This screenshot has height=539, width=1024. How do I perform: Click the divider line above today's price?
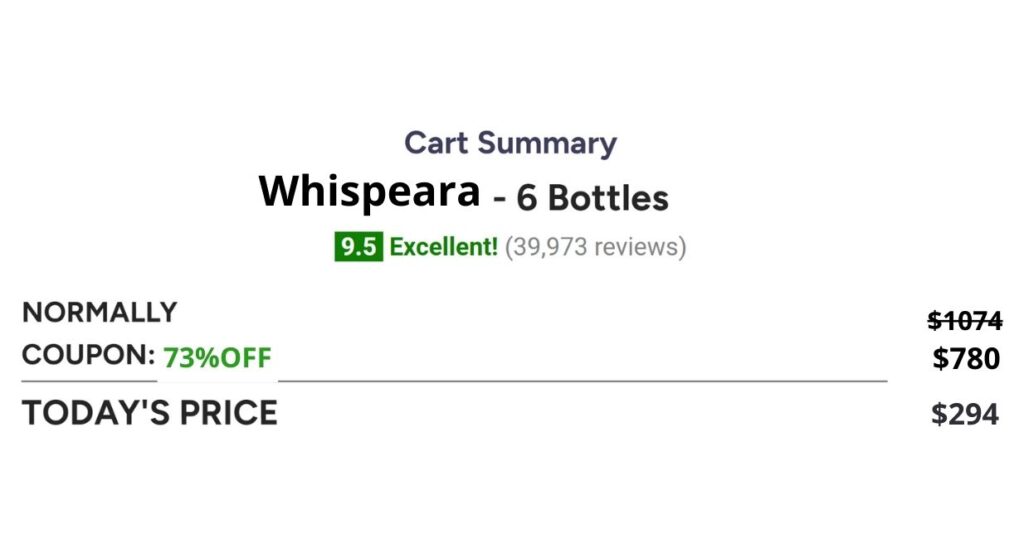[454, 381]
